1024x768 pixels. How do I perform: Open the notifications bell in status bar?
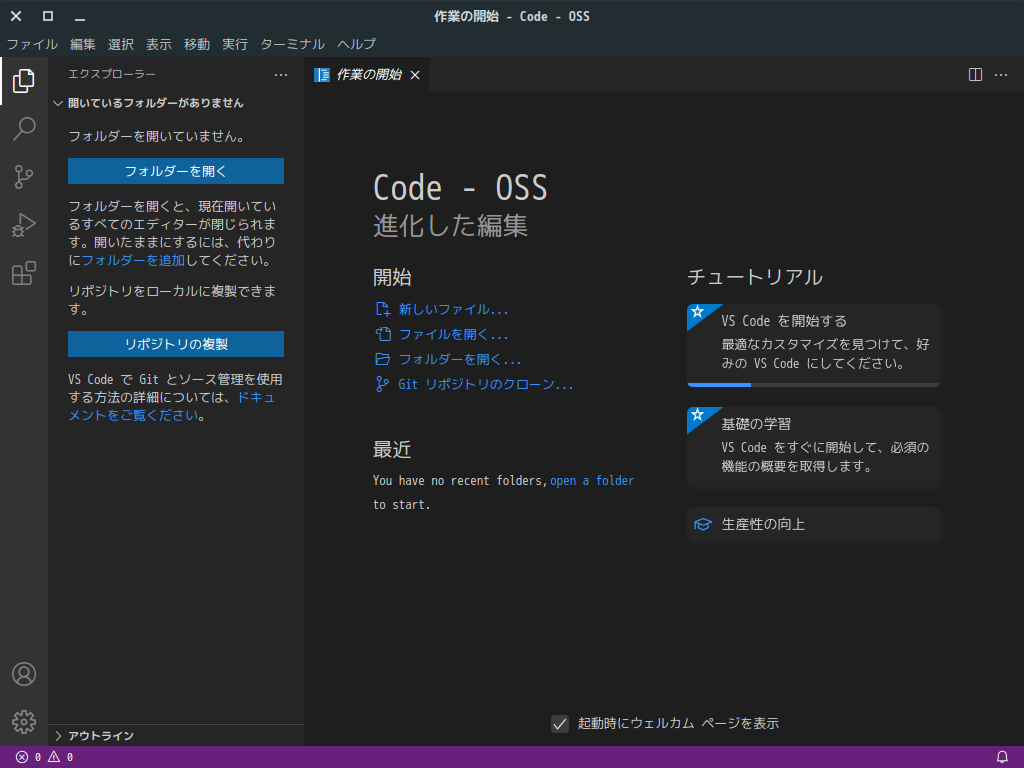[x=1002, y=757]
